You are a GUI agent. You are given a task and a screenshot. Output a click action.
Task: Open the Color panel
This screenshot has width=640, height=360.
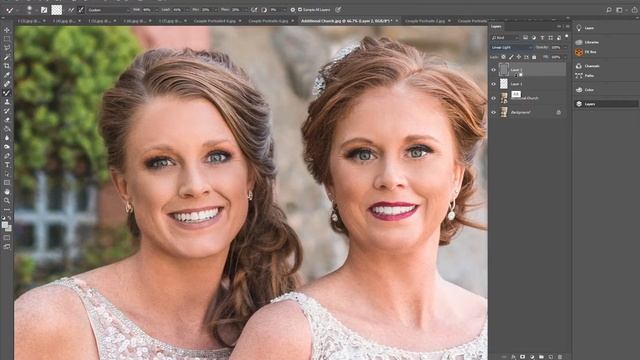[584, 90]
